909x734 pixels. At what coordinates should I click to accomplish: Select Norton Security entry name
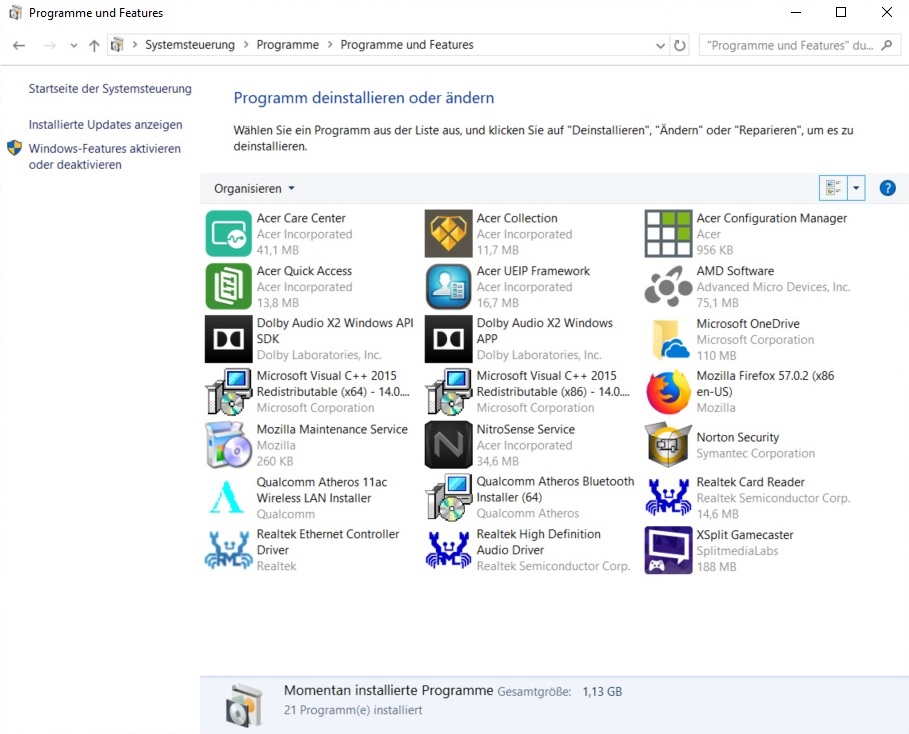tap(737, 437)
